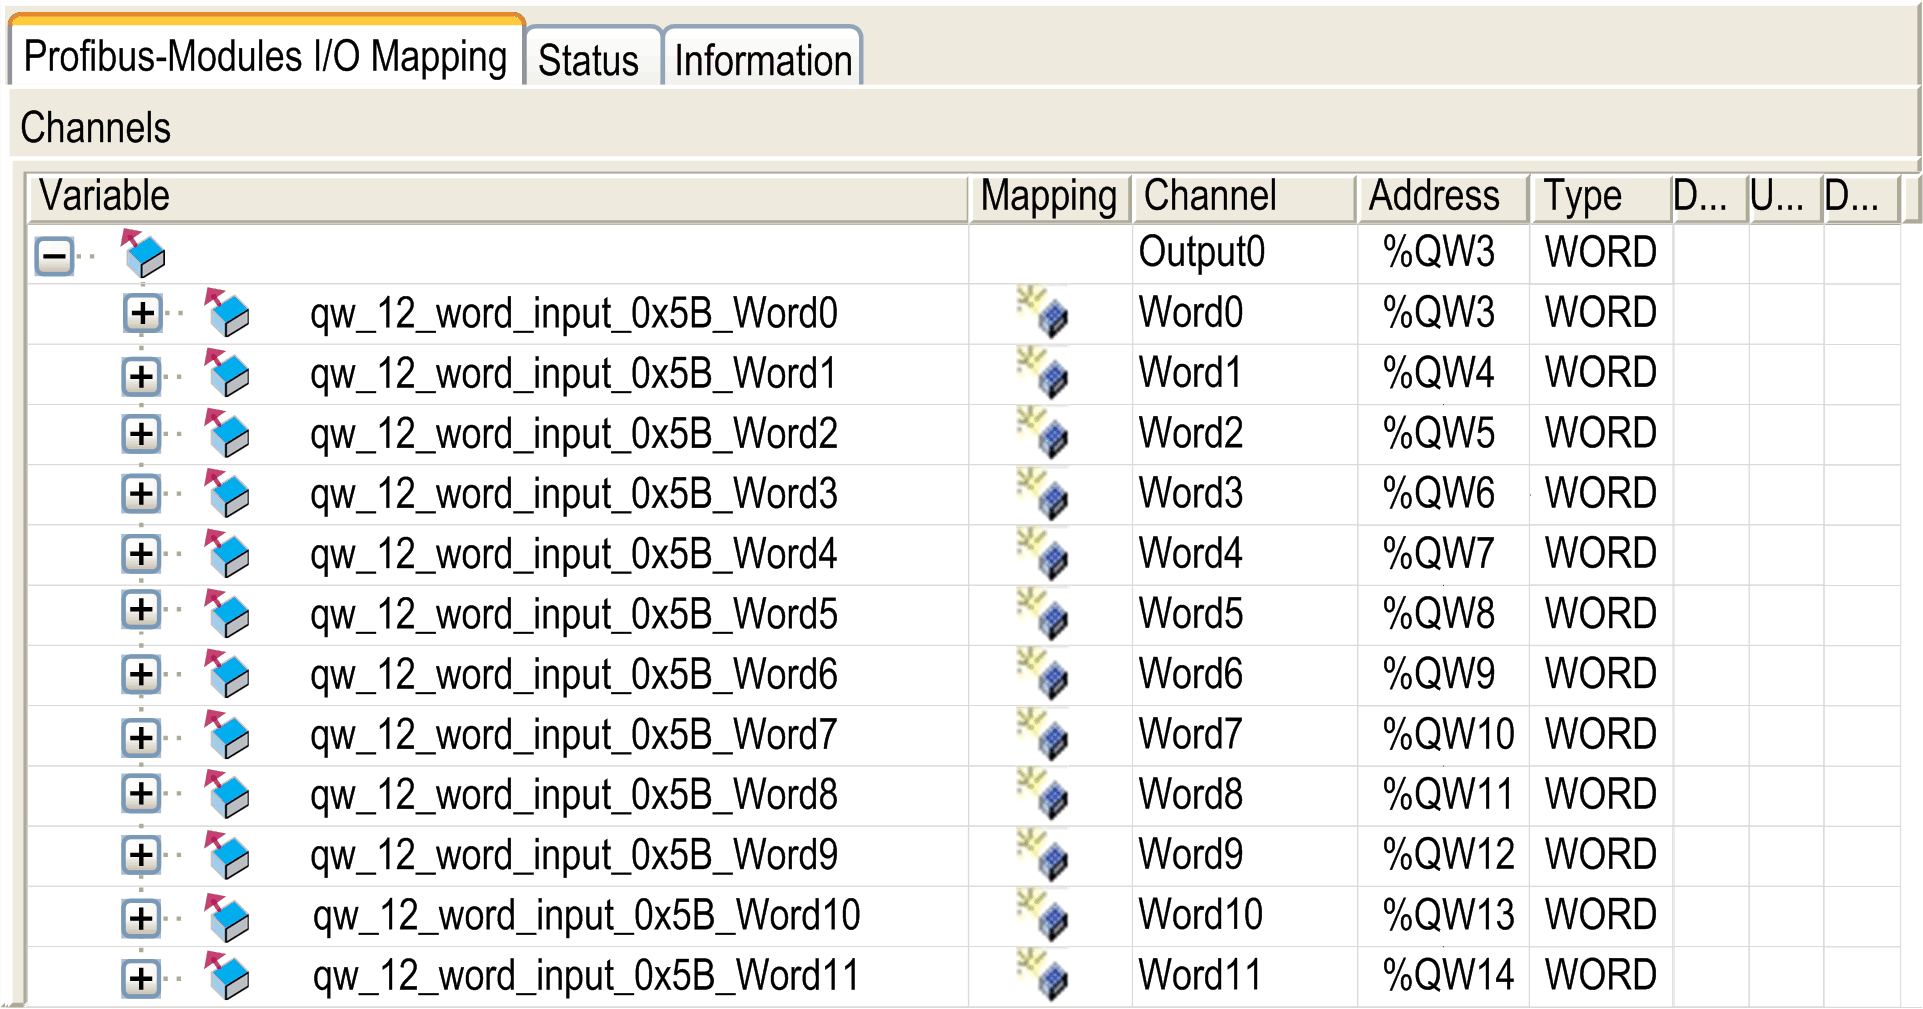Select variable name qw_12_word_input_0x5B_Word8
1923x1009 pixels.
point(574,796)
